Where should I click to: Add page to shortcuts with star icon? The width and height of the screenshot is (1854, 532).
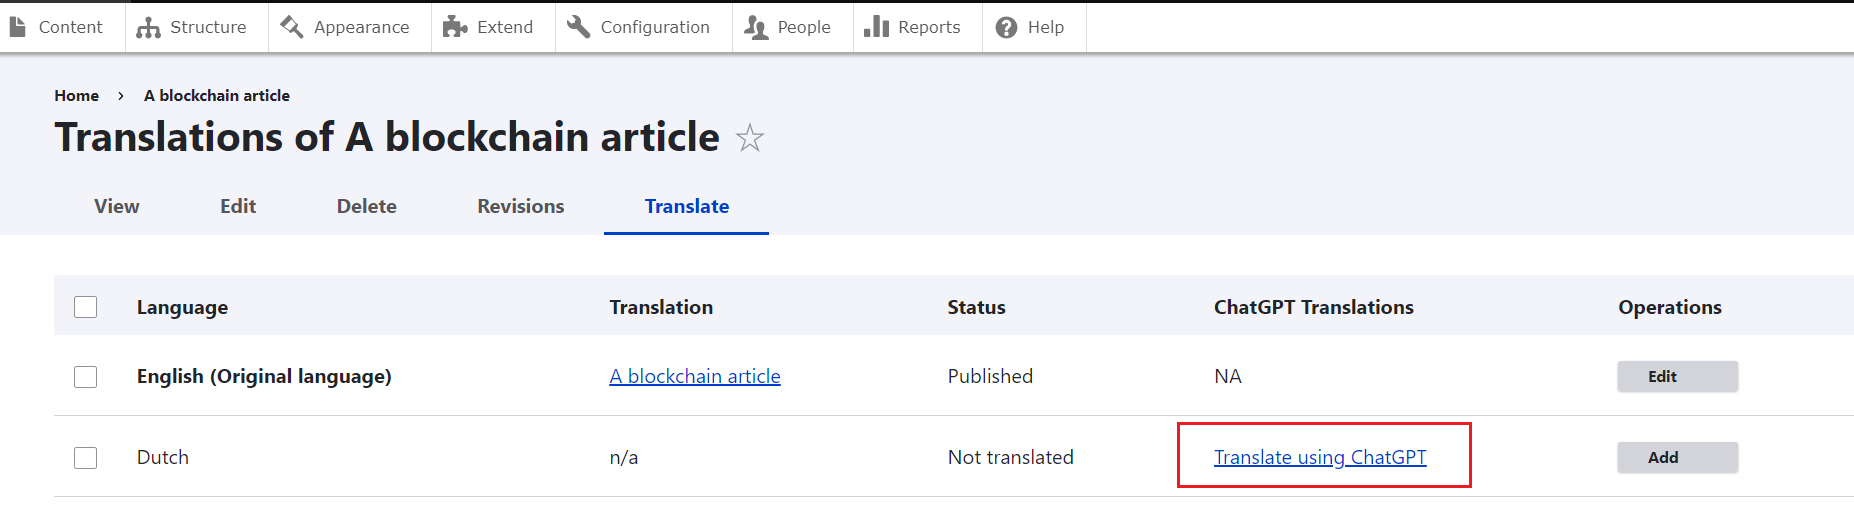(750, 138)
